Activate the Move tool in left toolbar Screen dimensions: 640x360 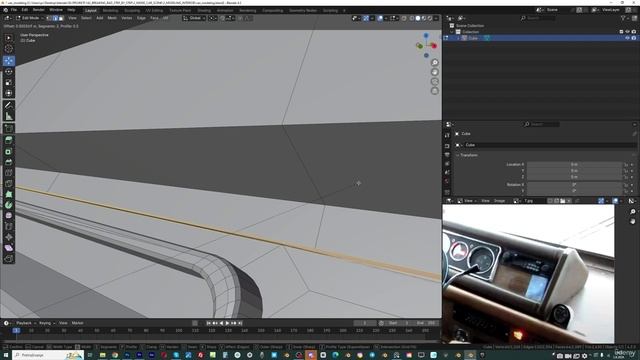pyautogui.click(x=9, y=61)
